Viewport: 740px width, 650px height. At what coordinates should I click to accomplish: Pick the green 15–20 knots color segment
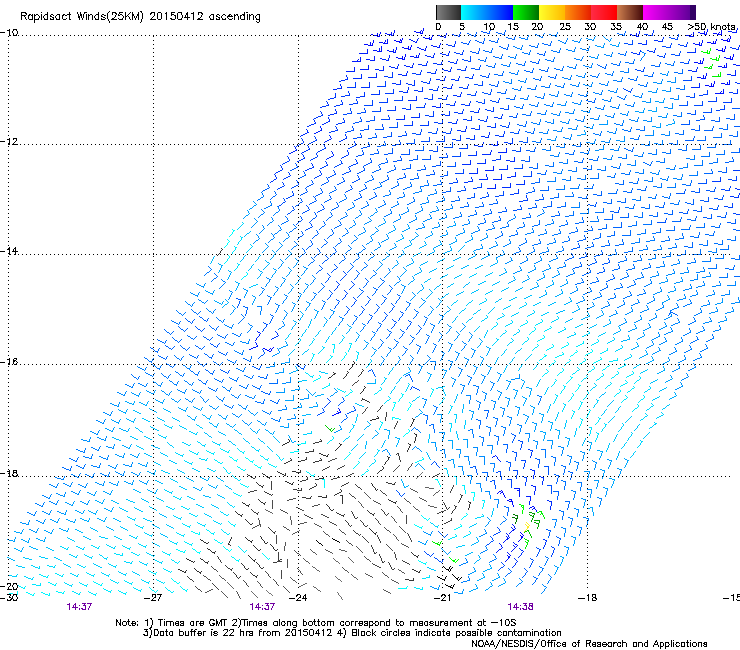(526, 12)
